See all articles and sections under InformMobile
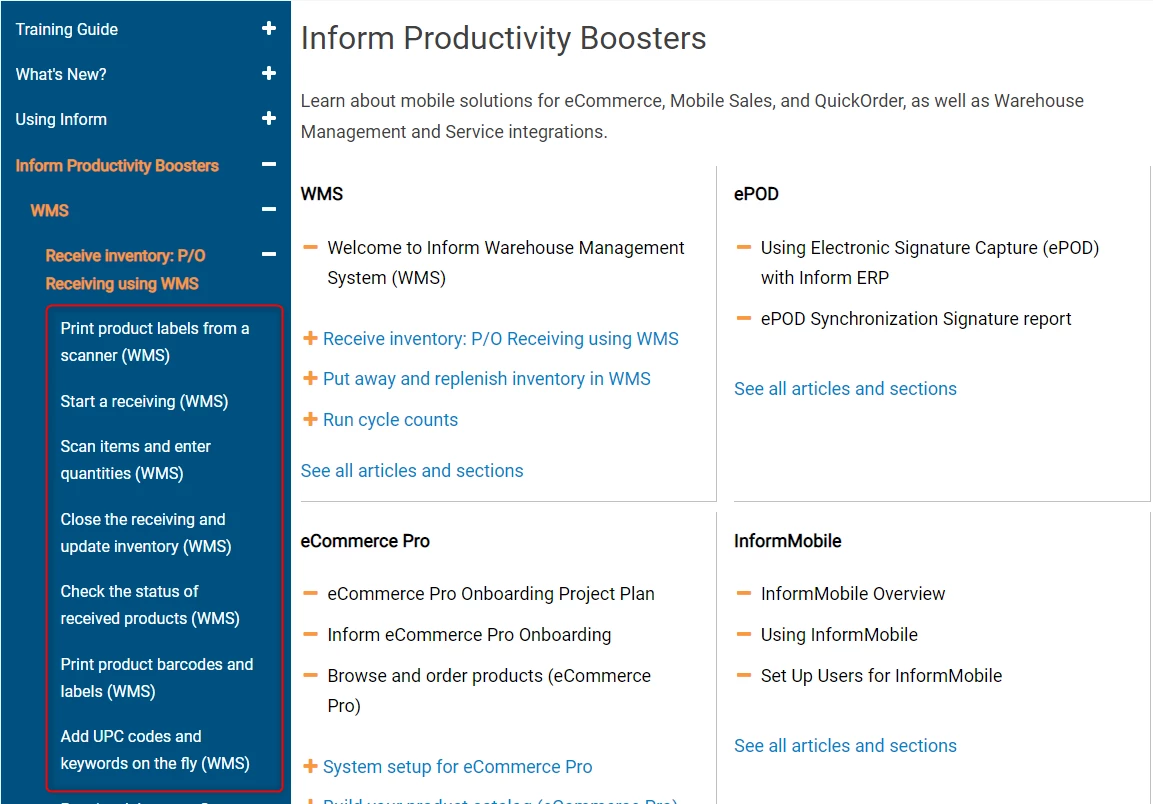The width and height of the screenshot is (1153, 804). pyautogui.click(x=845, y=745)
